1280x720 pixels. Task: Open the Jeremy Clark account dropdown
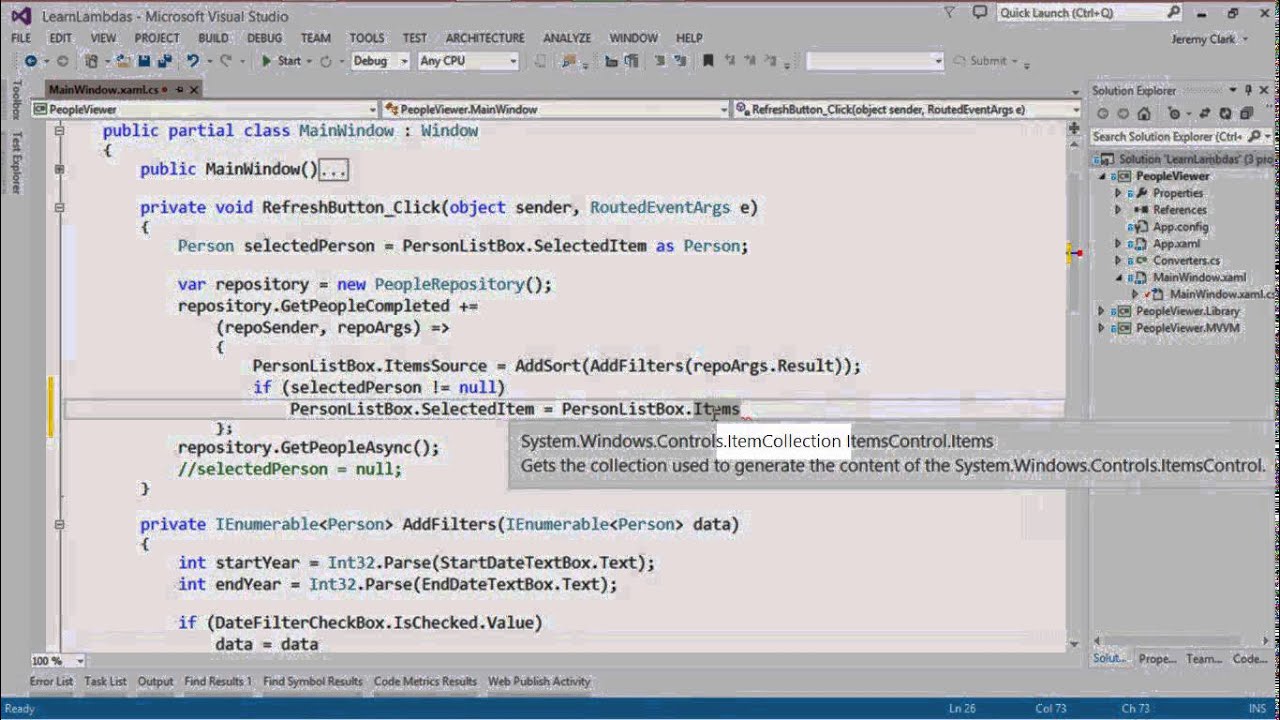point(1212,39)
